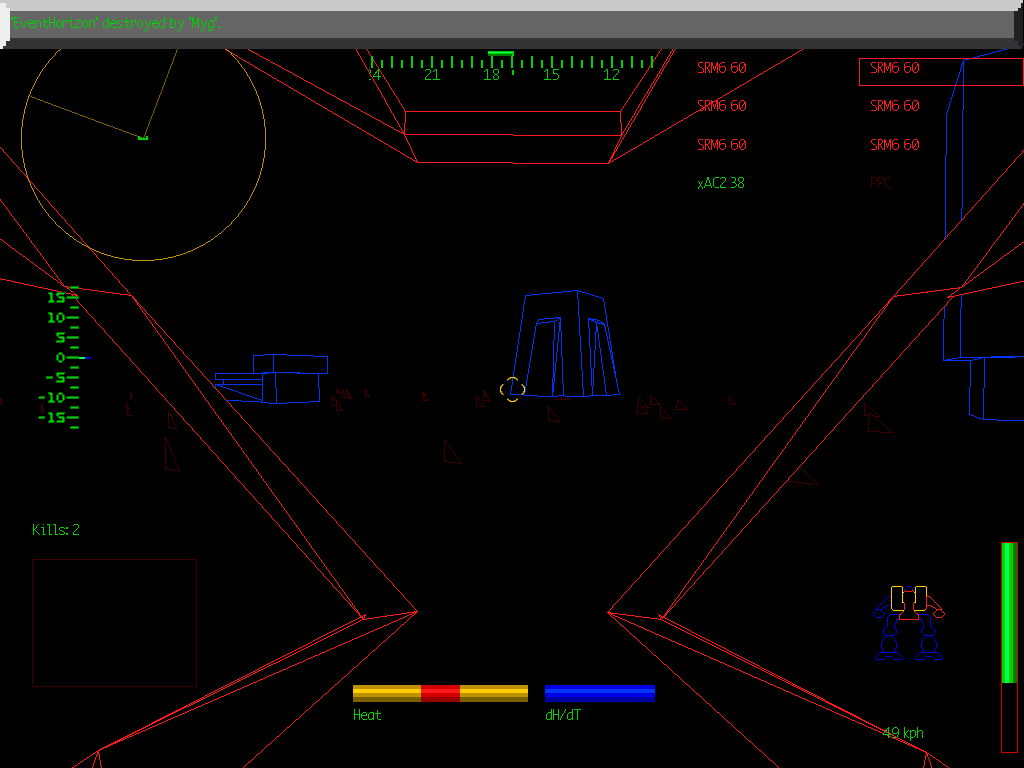The image size is (1024, 768).
Task: Select the xAC2 38 weapon
Action: [720, 183]
